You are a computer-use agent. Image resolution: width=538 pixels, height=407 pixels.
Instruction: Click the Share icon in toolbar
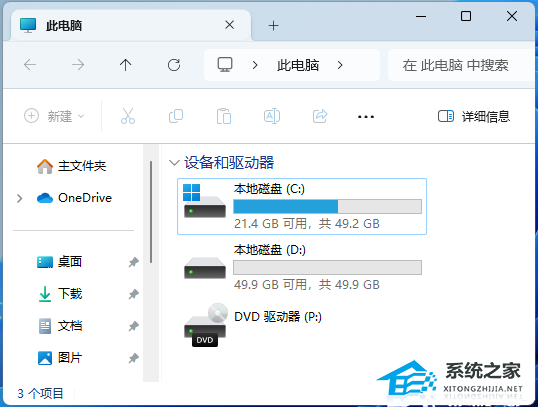pos(320,116)
